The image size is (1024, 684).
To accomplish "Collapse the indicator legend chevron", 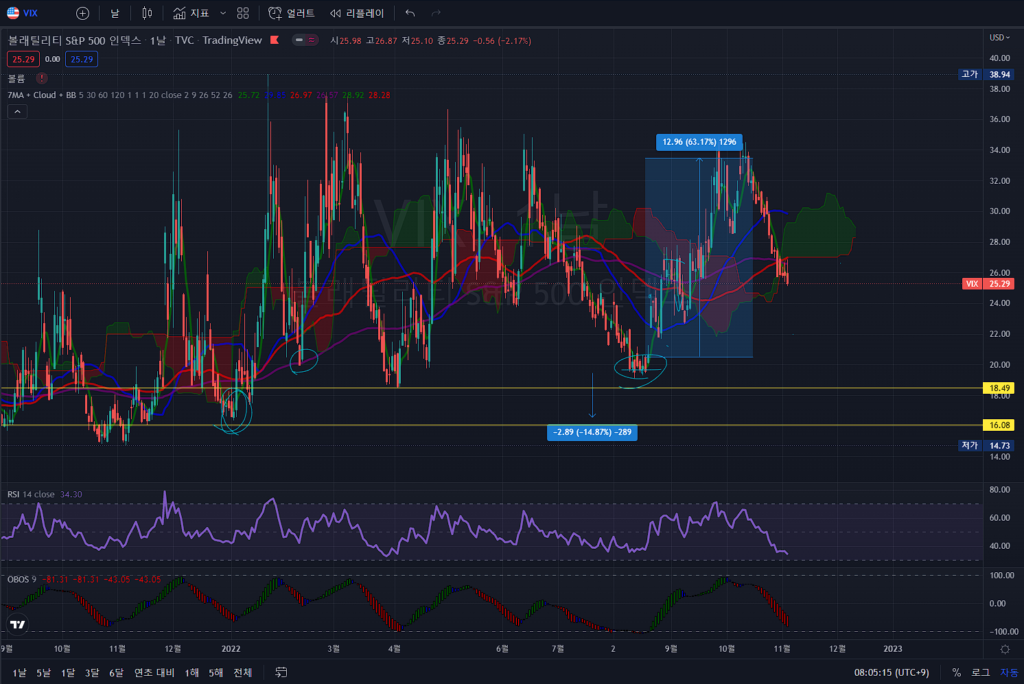I will click(17, 112).
